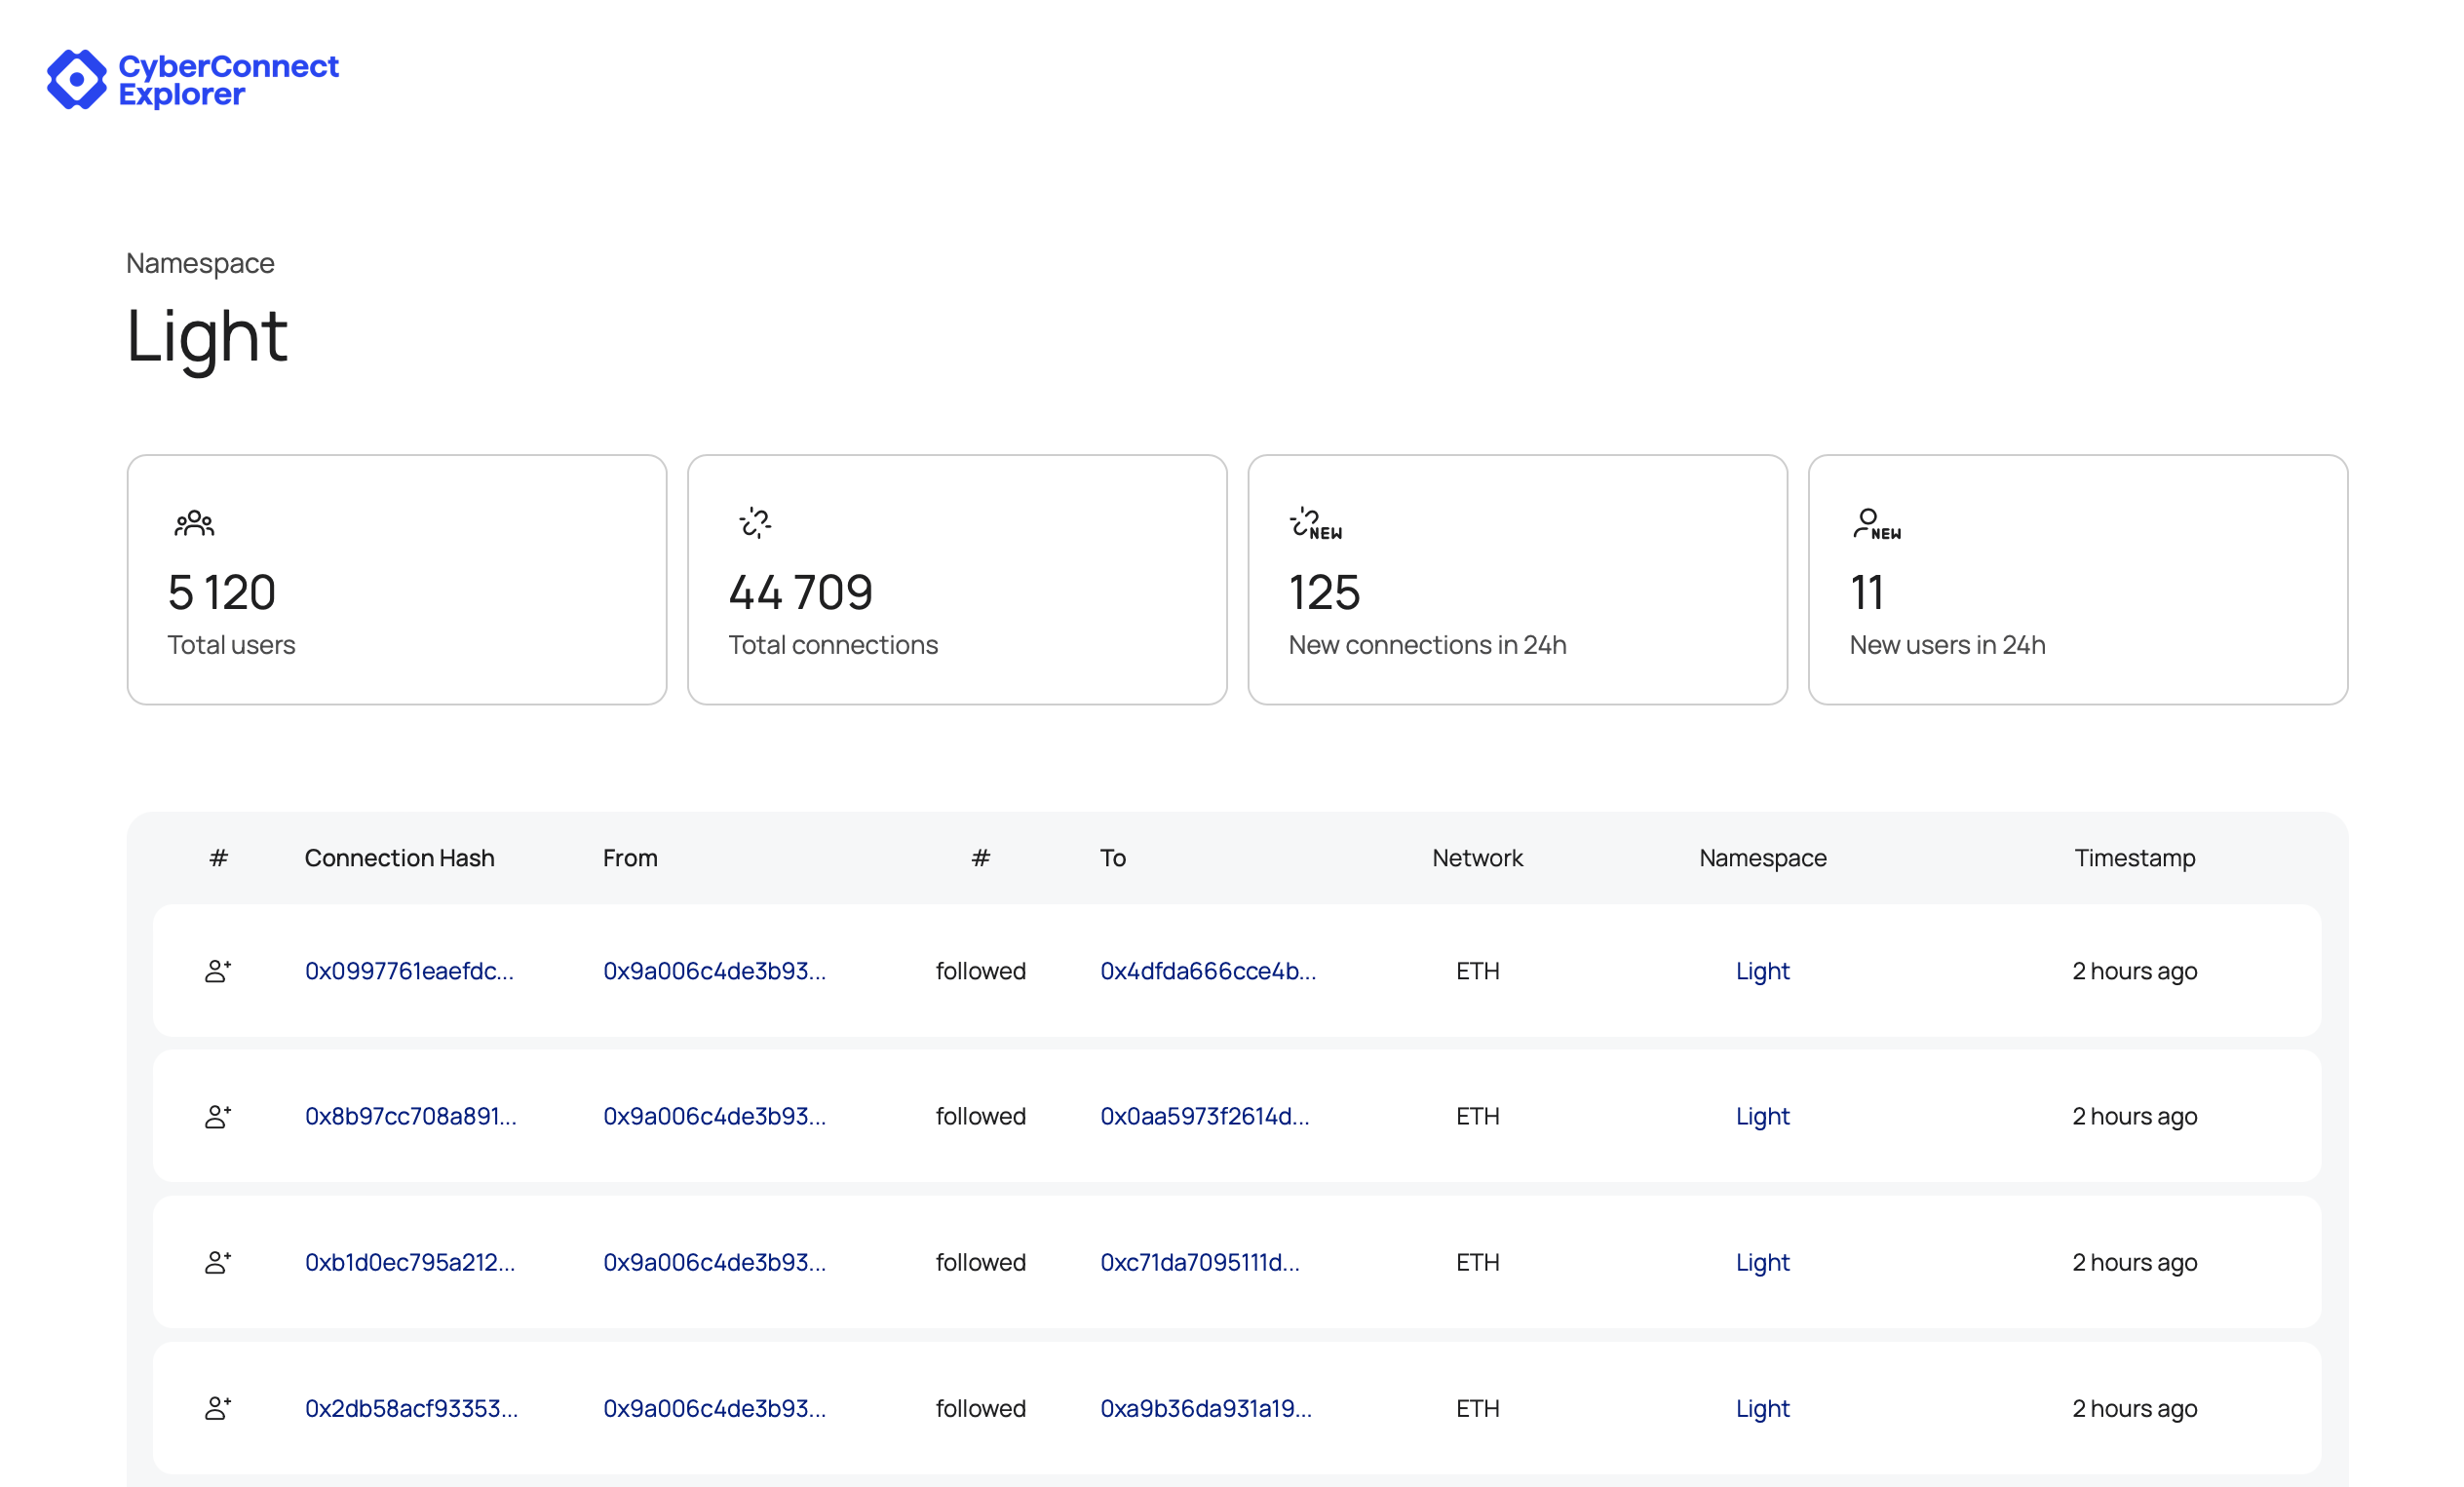Open the CyberConnect Explorer home link text
The width and height of the screenshot is (2464, 1487).
coord(228,80)
